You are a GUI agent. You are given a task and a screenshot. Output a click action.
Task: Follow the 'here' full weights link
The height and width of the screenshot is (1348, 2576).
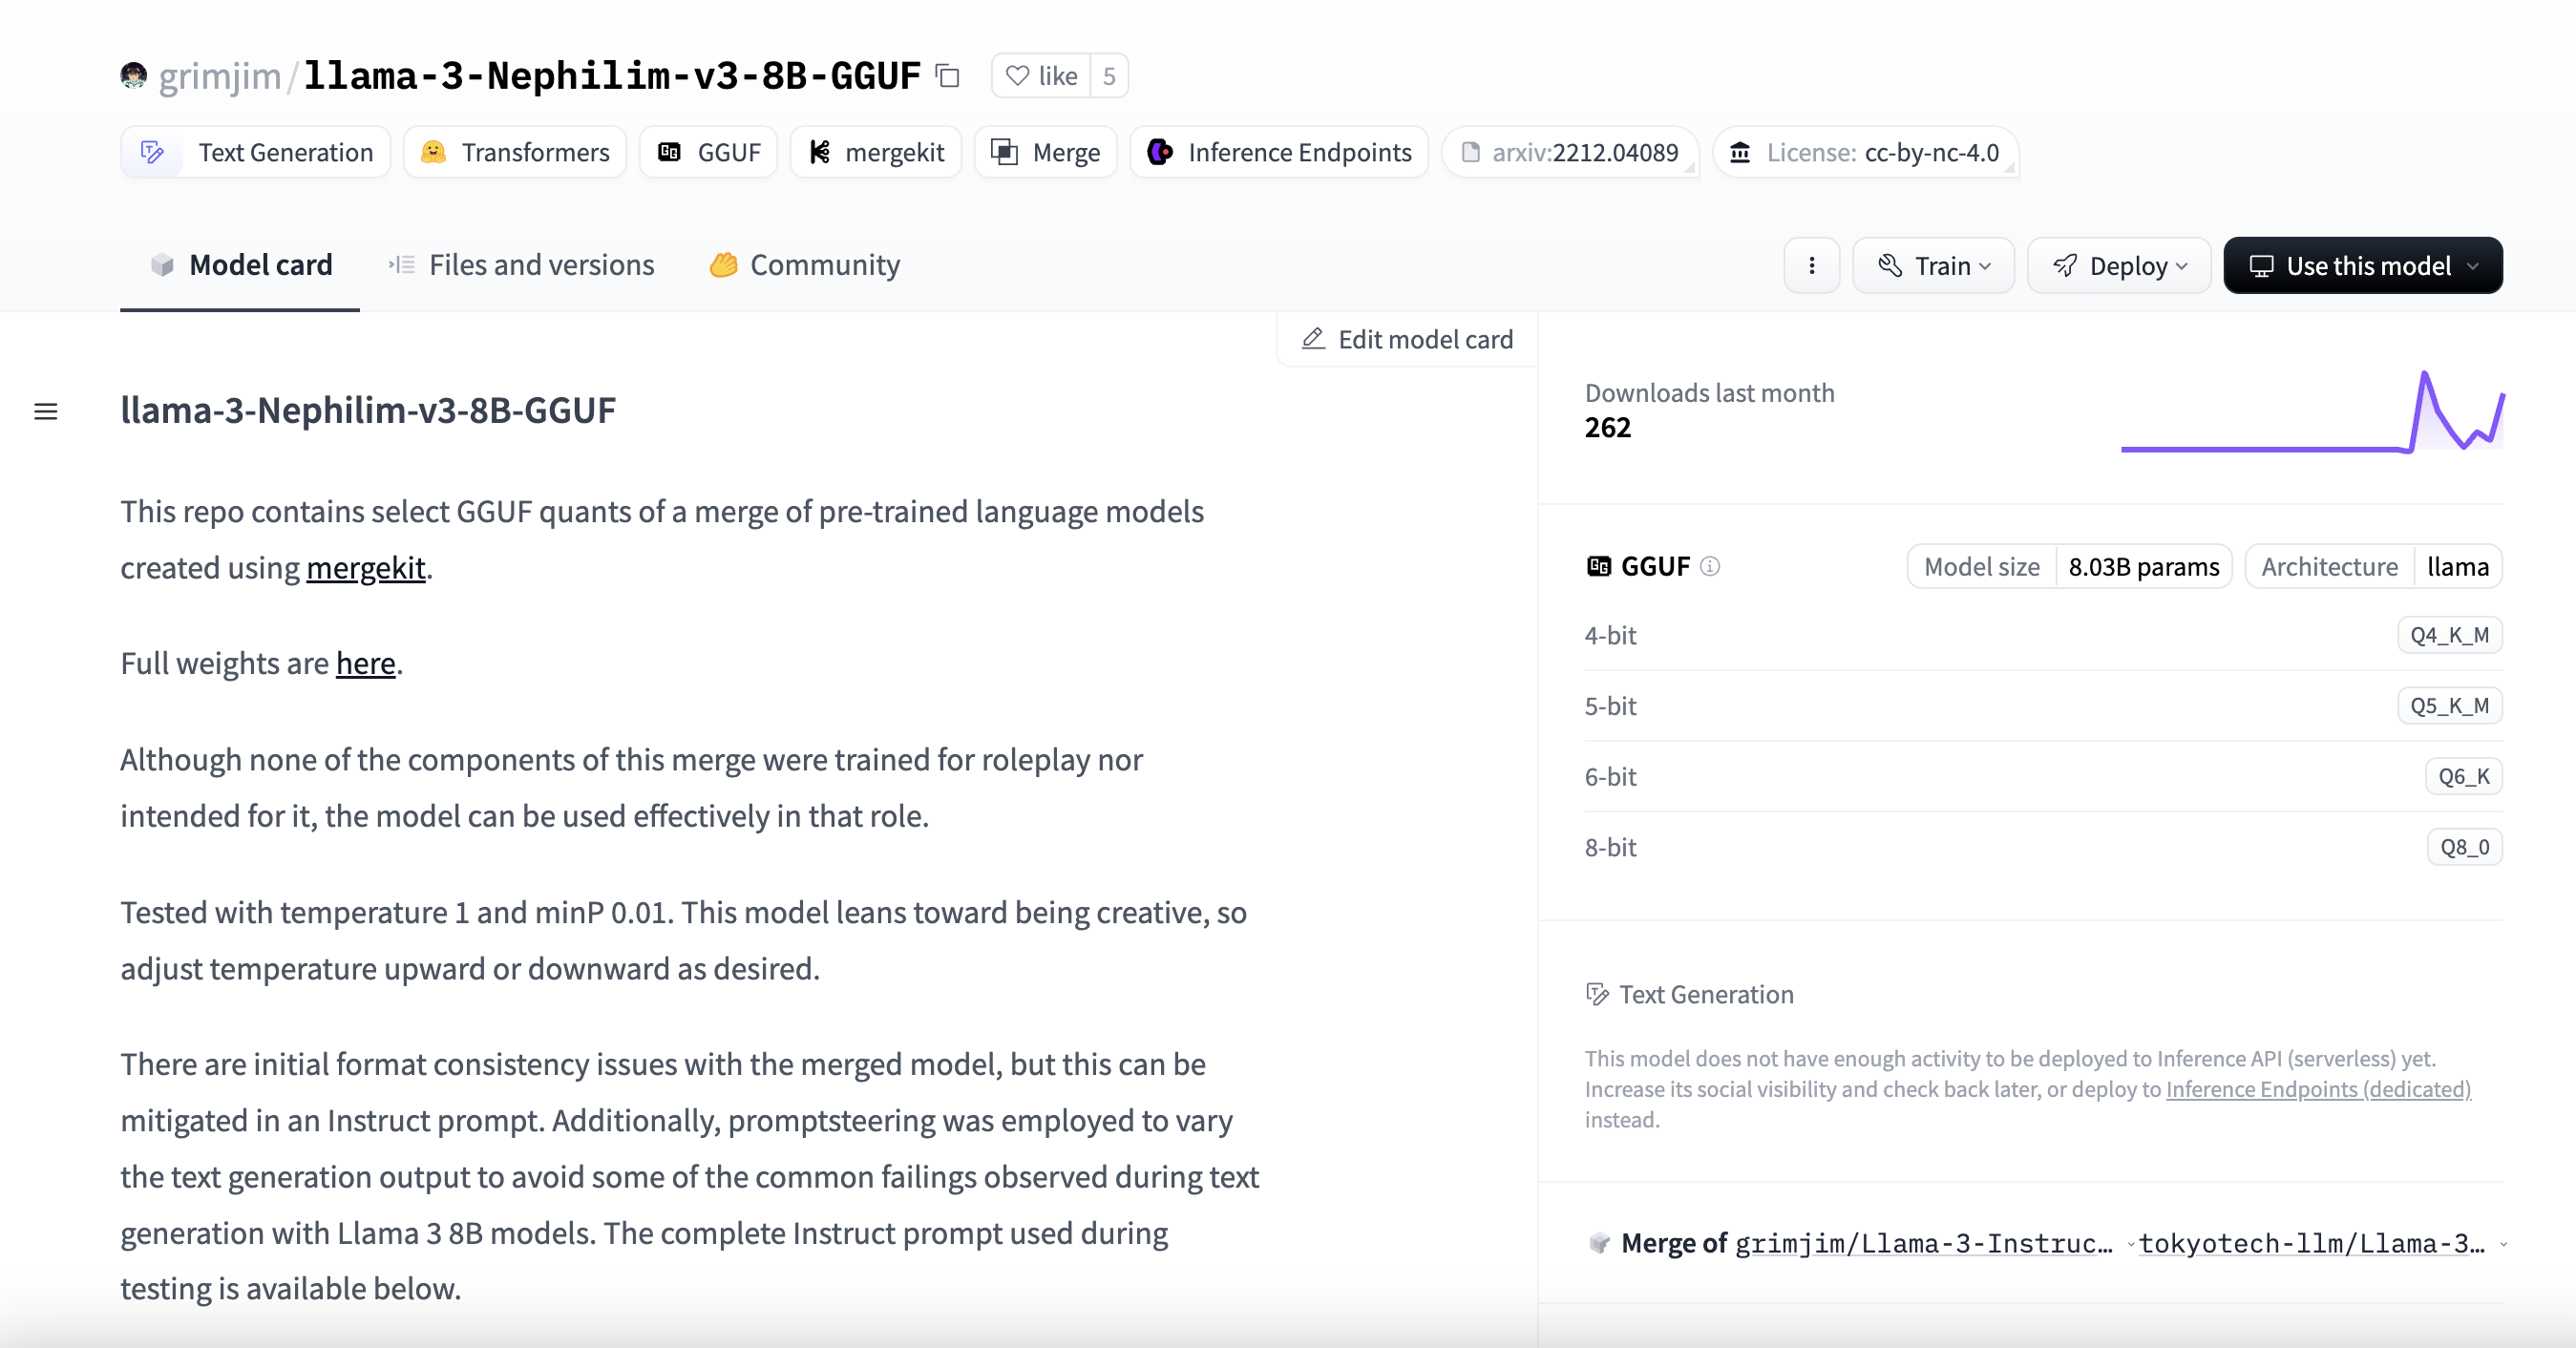click(366, 663)
